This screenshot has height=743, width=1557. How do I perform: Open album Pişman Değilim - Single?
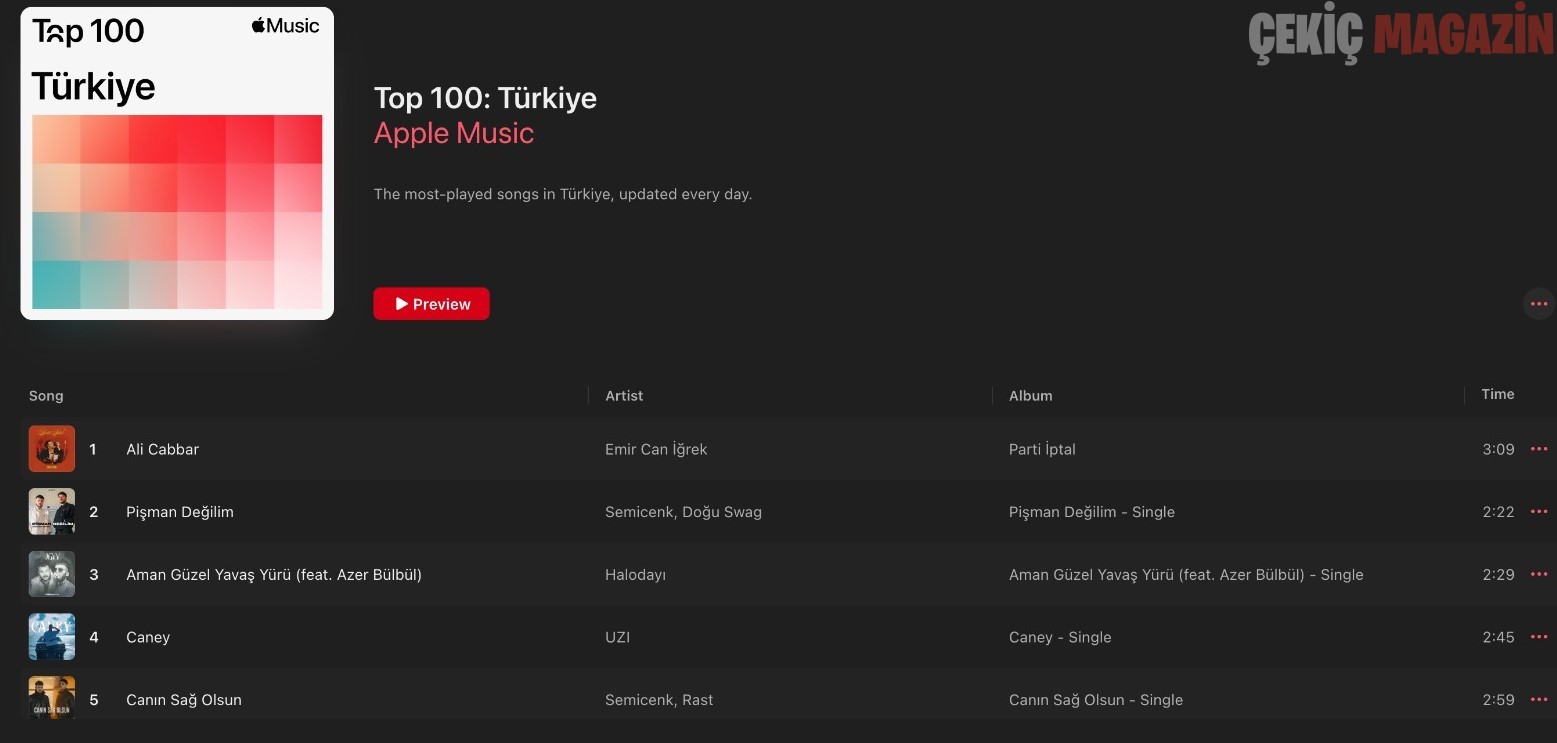[x=1092, y=512]
